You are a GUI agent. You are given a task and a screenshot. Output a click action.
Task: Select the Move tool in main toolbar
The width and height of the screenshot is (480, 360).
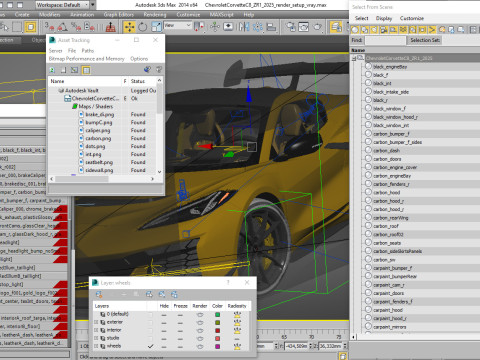[129, 27]
